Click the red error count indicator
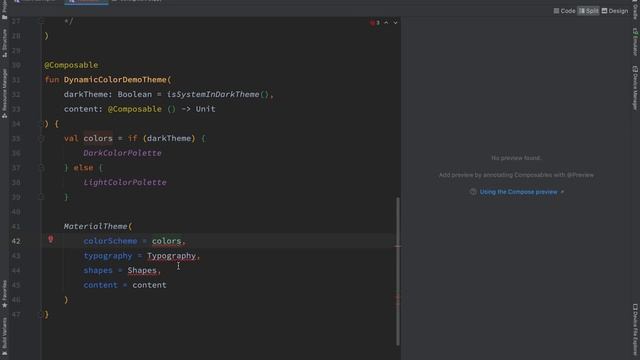The width and height of the screenshot is (640, 360). (x=375, y=23)
